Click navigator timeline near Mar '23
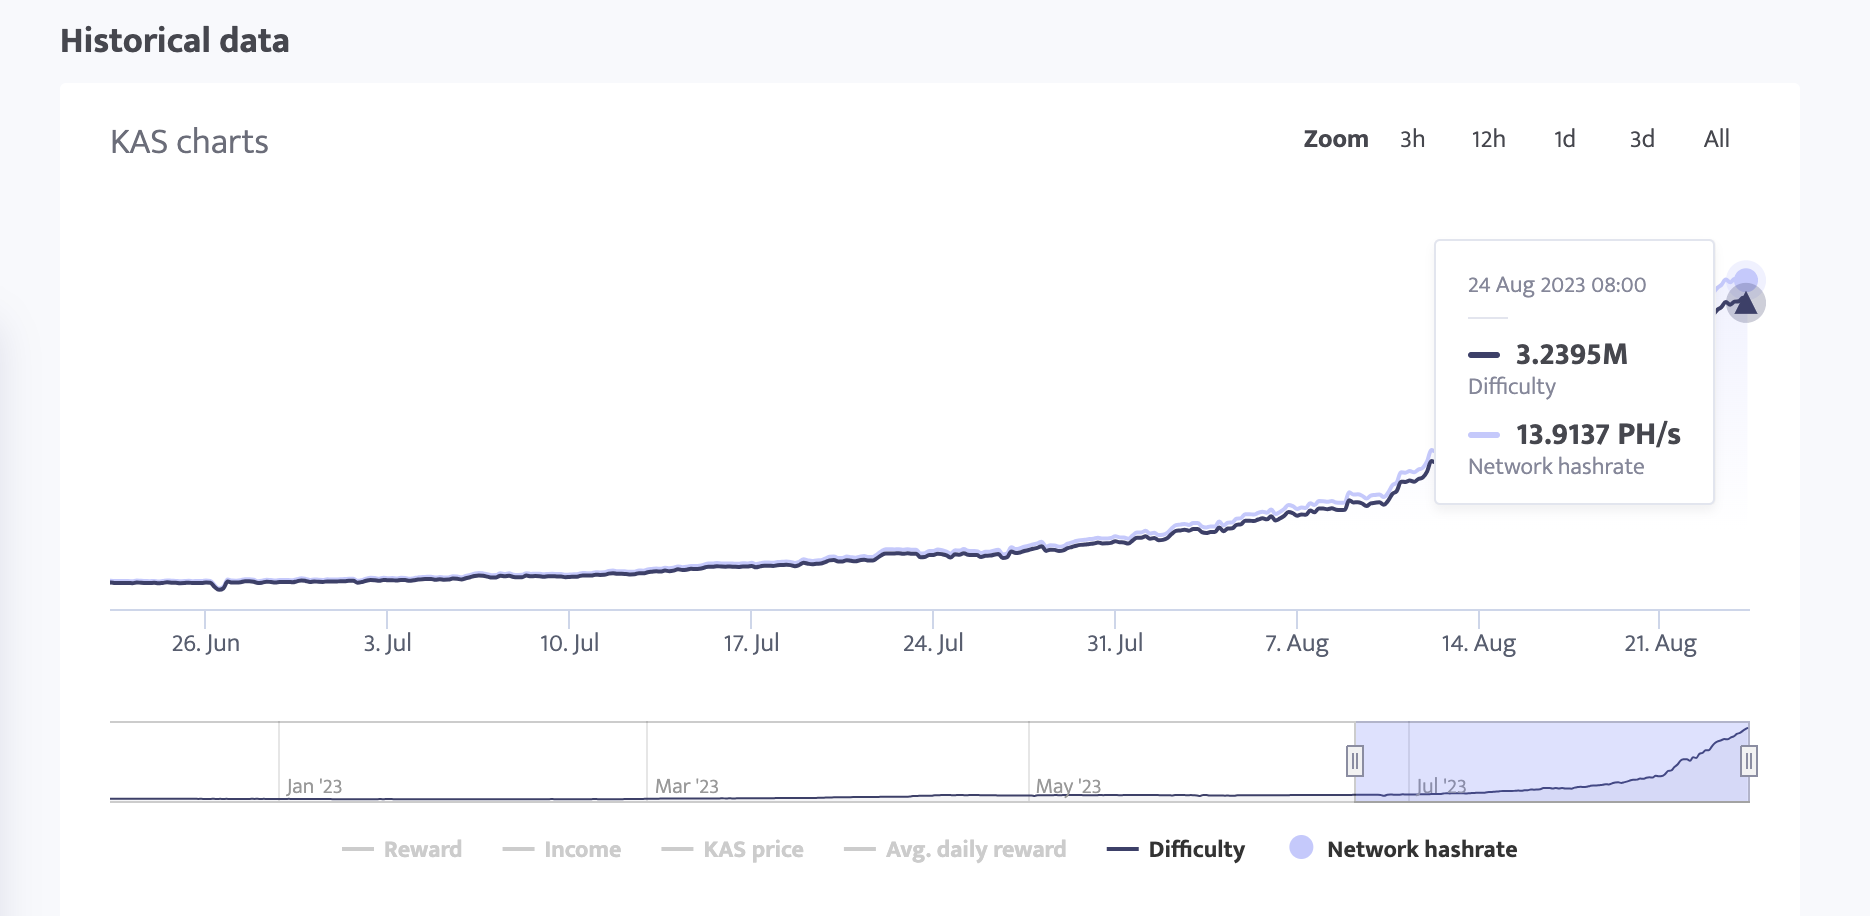The width and height of the screenshot is (1870, 916). tap(686, 786)
